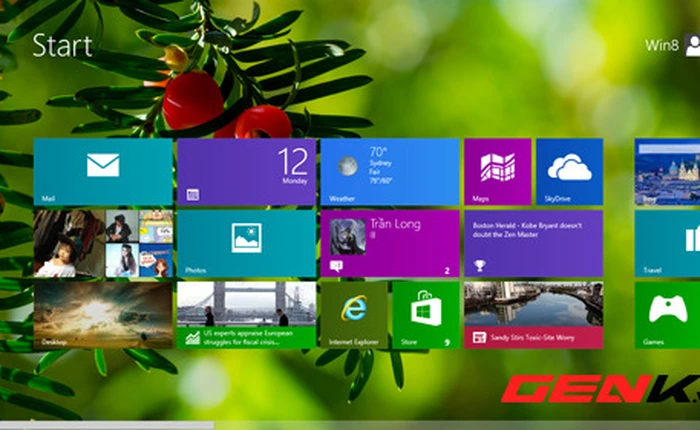Open the People tile with photo collage
Viewport: 700px width, 430px height.
103,244
